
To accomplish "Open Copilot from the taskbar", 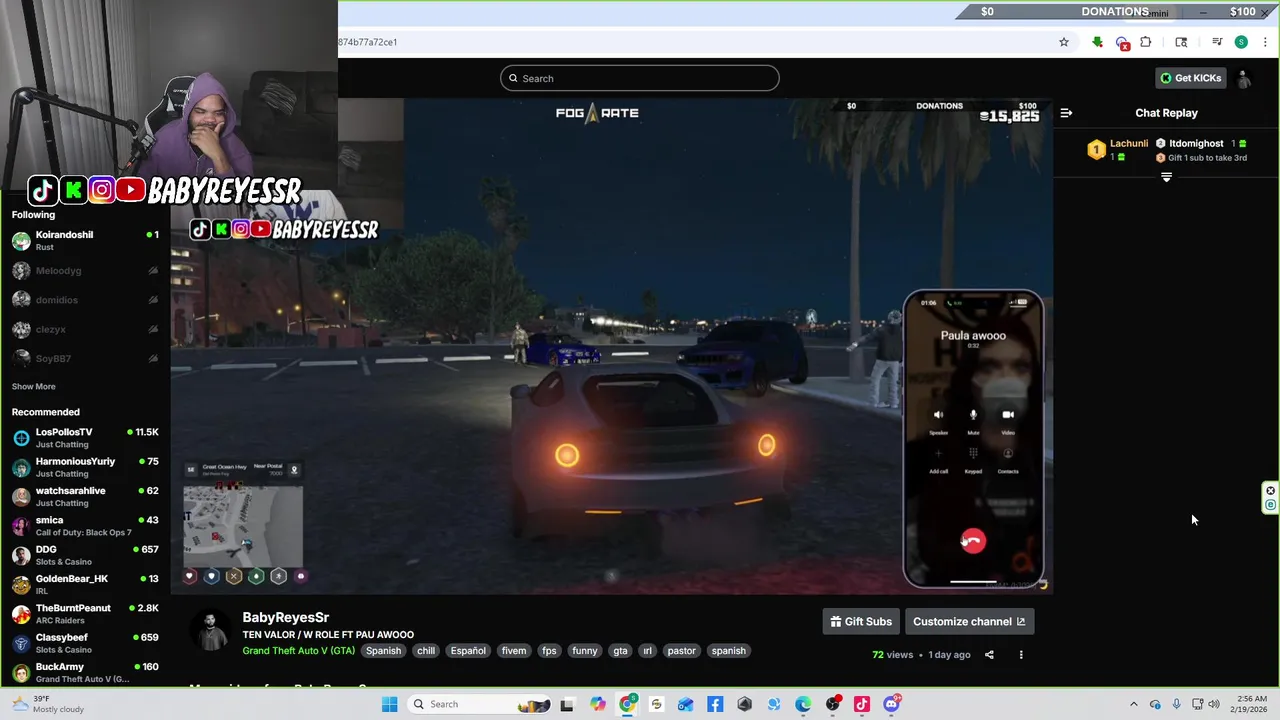I will coord(598,704).
